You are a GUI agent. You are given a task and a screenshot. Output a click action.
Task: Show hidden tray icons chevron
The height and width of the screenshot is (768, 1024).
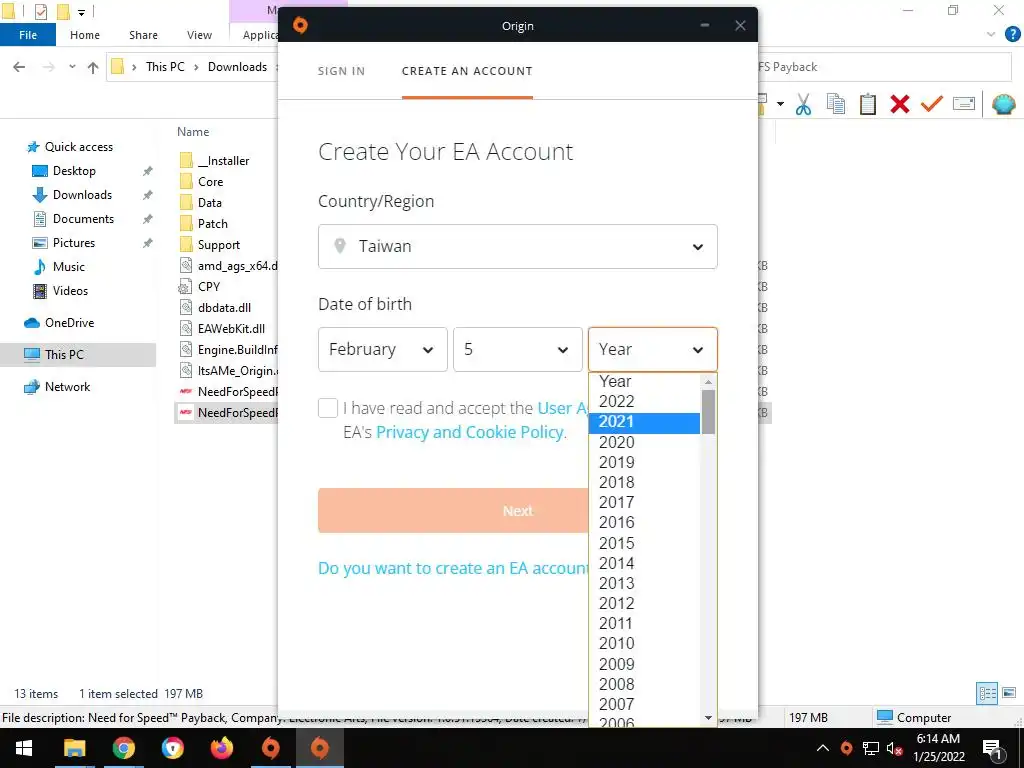coord(823,748)
